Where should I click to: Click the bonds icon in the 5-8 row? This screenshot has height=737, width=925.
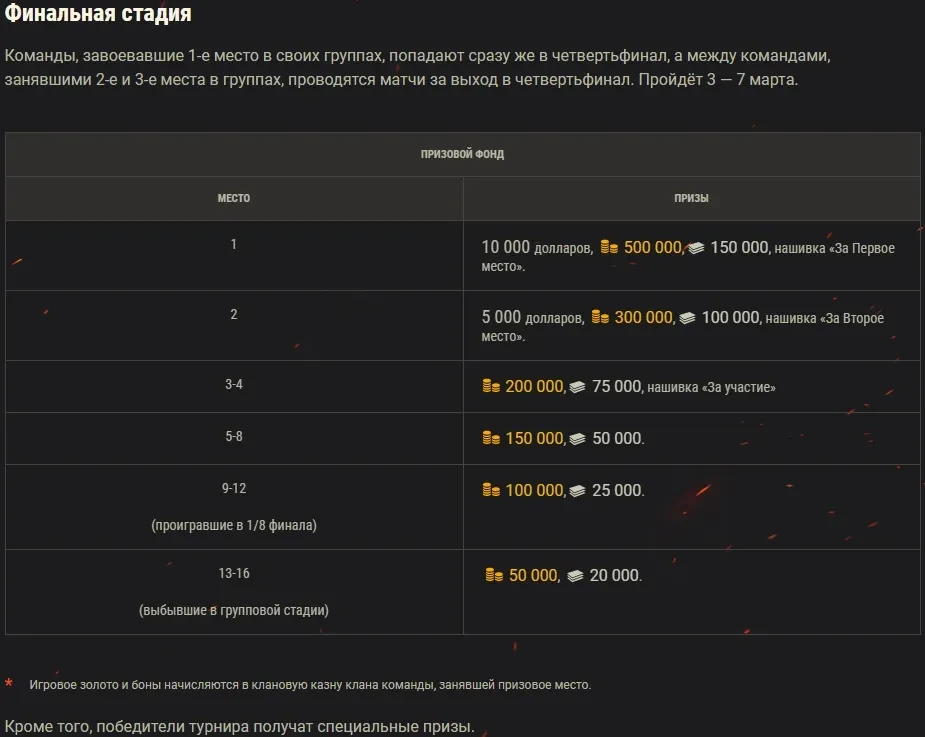tap(577, 439)
